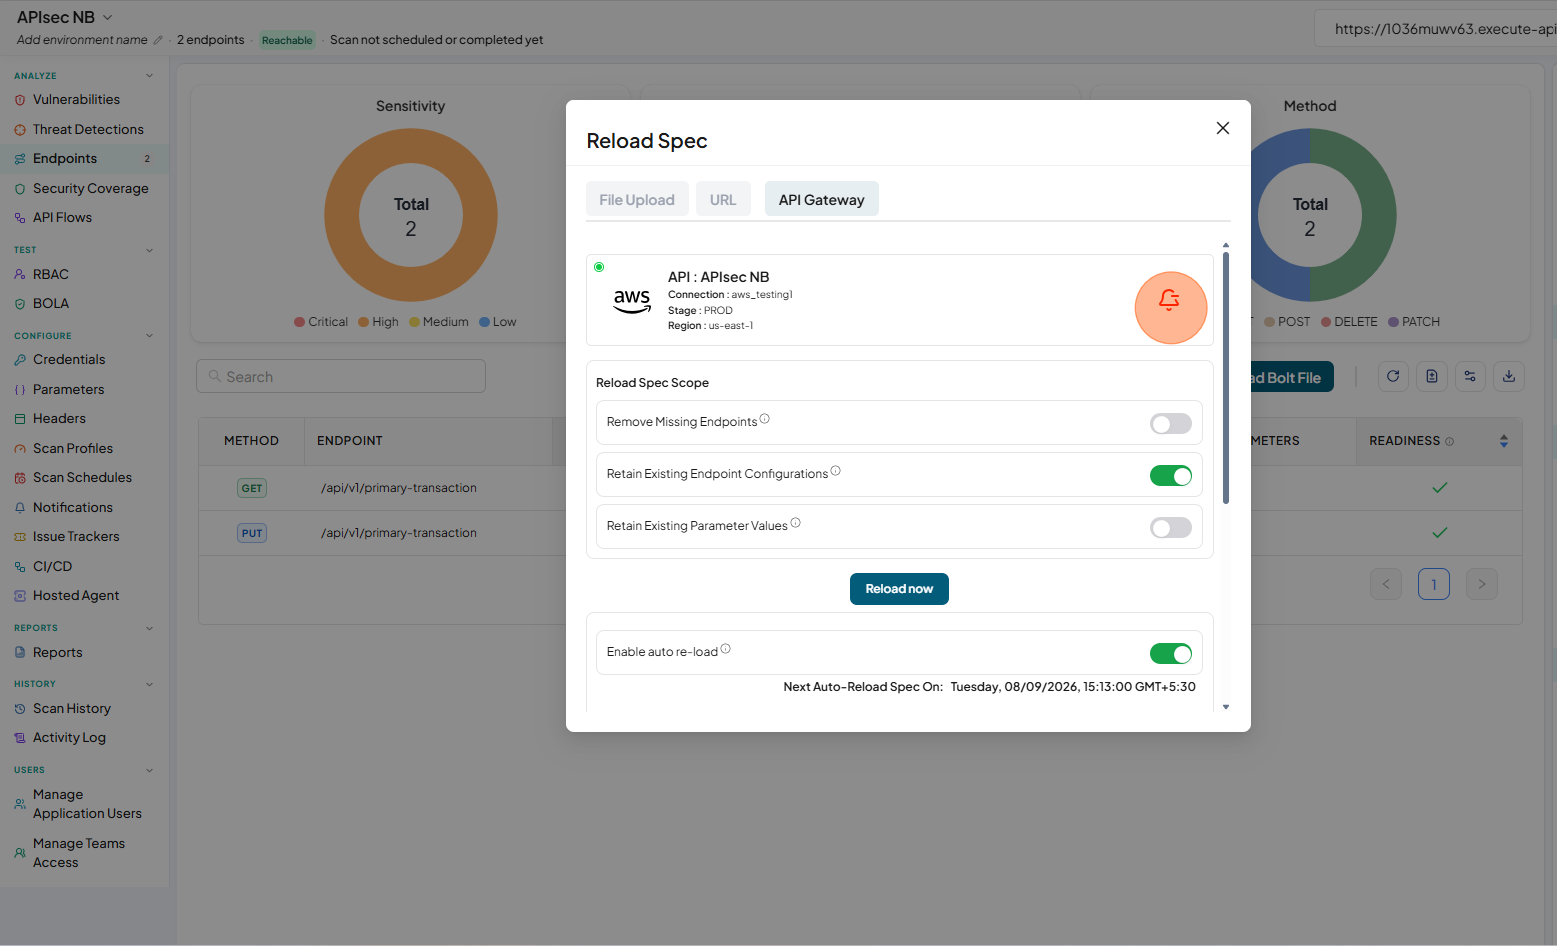
Task: Click the info icon beside Enable auto re-load
Action: click(726, 649)
